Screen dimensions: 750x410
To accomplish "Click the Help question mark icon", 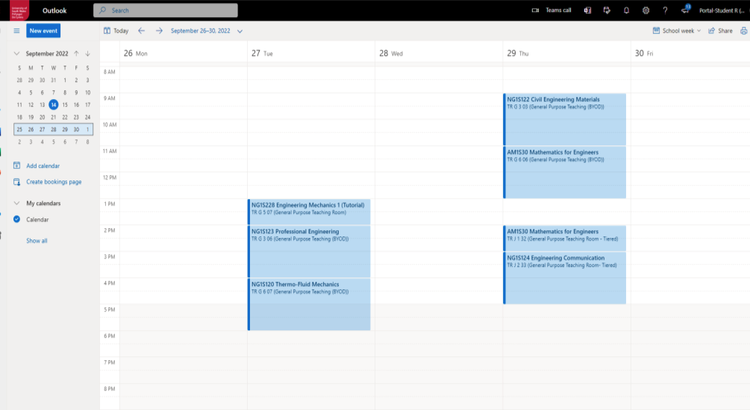I will pos(665,10).
